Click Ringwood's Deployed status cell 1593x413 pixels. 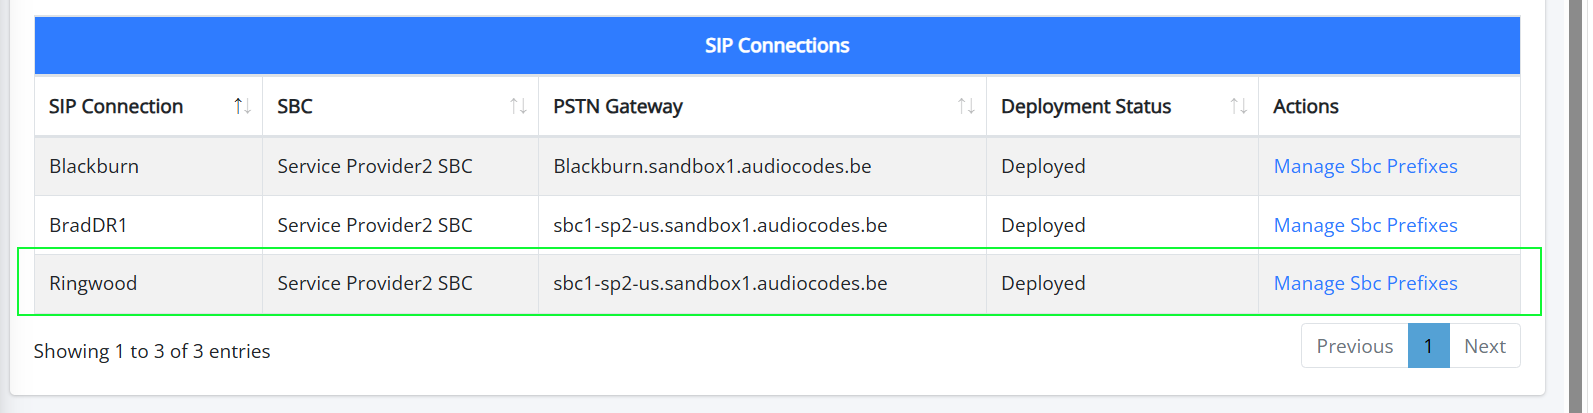click(x=1122, y=283)
